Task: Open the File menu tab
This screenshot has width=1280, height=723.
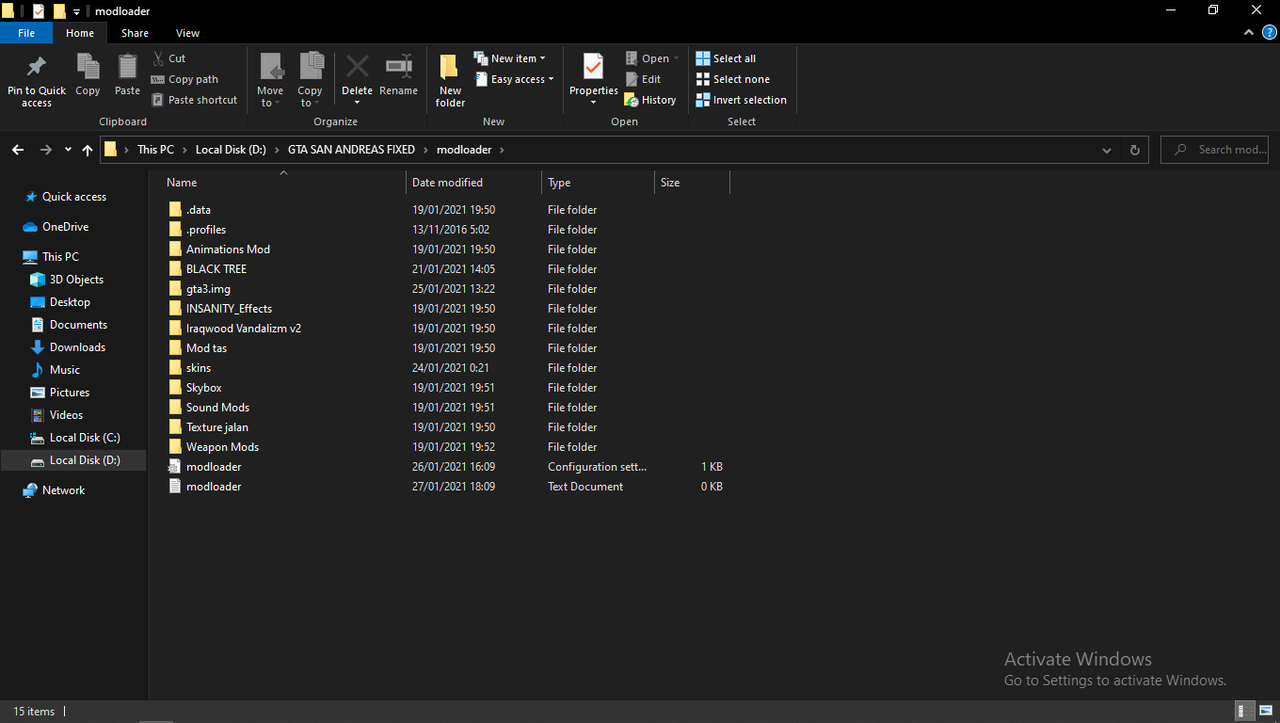Action: pos(27,33)
